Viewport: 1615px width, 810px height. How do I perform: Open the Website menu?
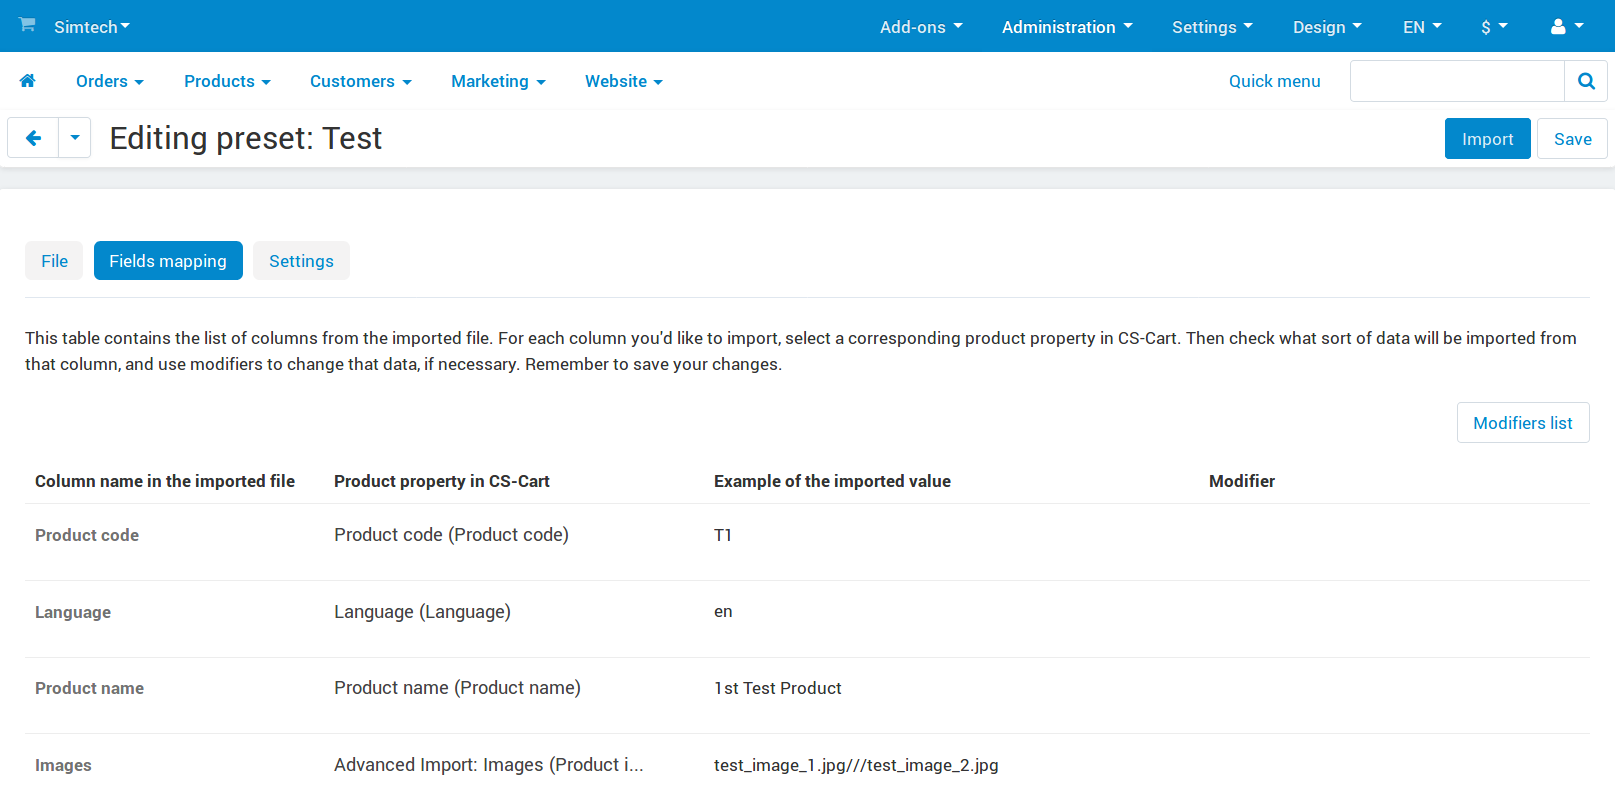(x=624, y=81)
